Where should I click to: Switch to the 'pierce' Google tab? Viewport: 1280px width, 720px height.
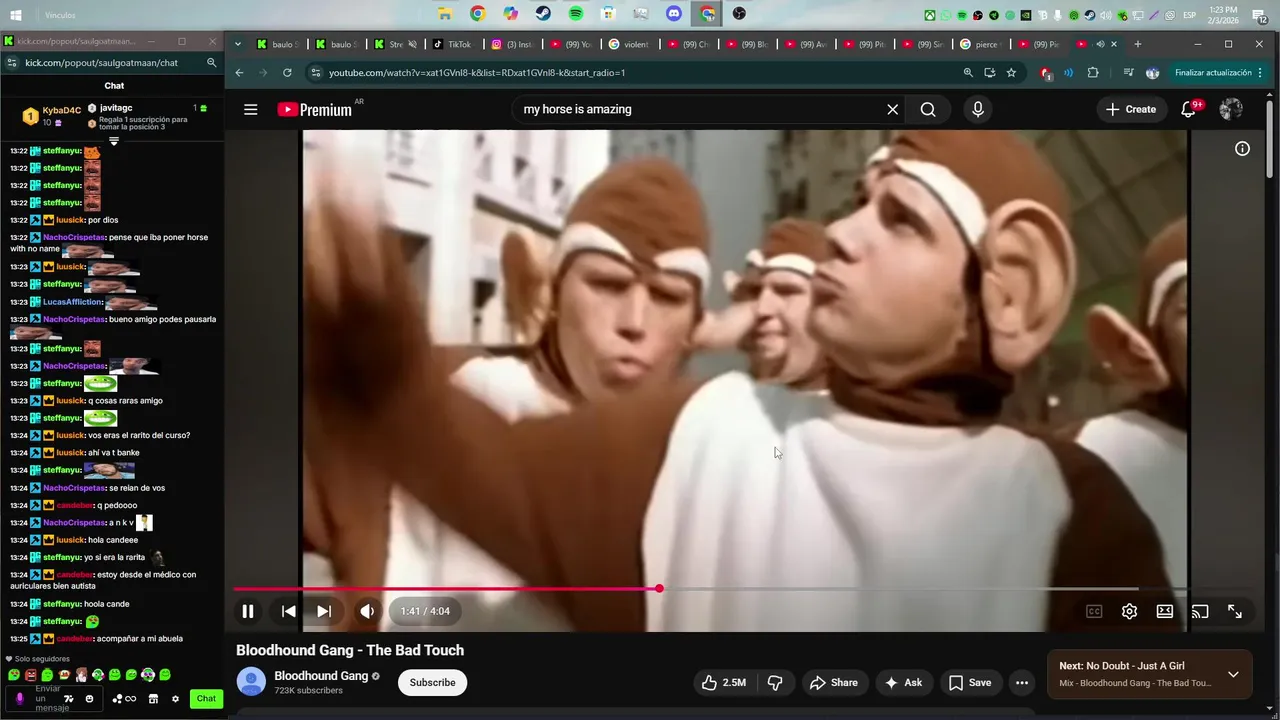tap(984, 44)
